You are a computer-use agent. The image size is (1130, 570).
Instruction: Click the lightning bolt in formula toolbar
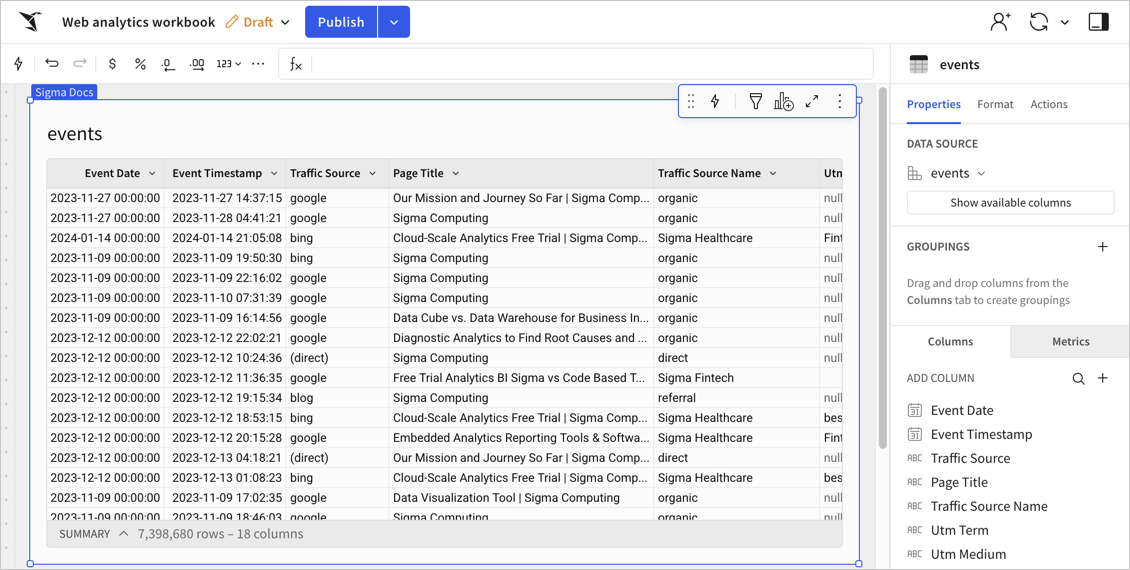pyautogui.click(x=19, y=63)
